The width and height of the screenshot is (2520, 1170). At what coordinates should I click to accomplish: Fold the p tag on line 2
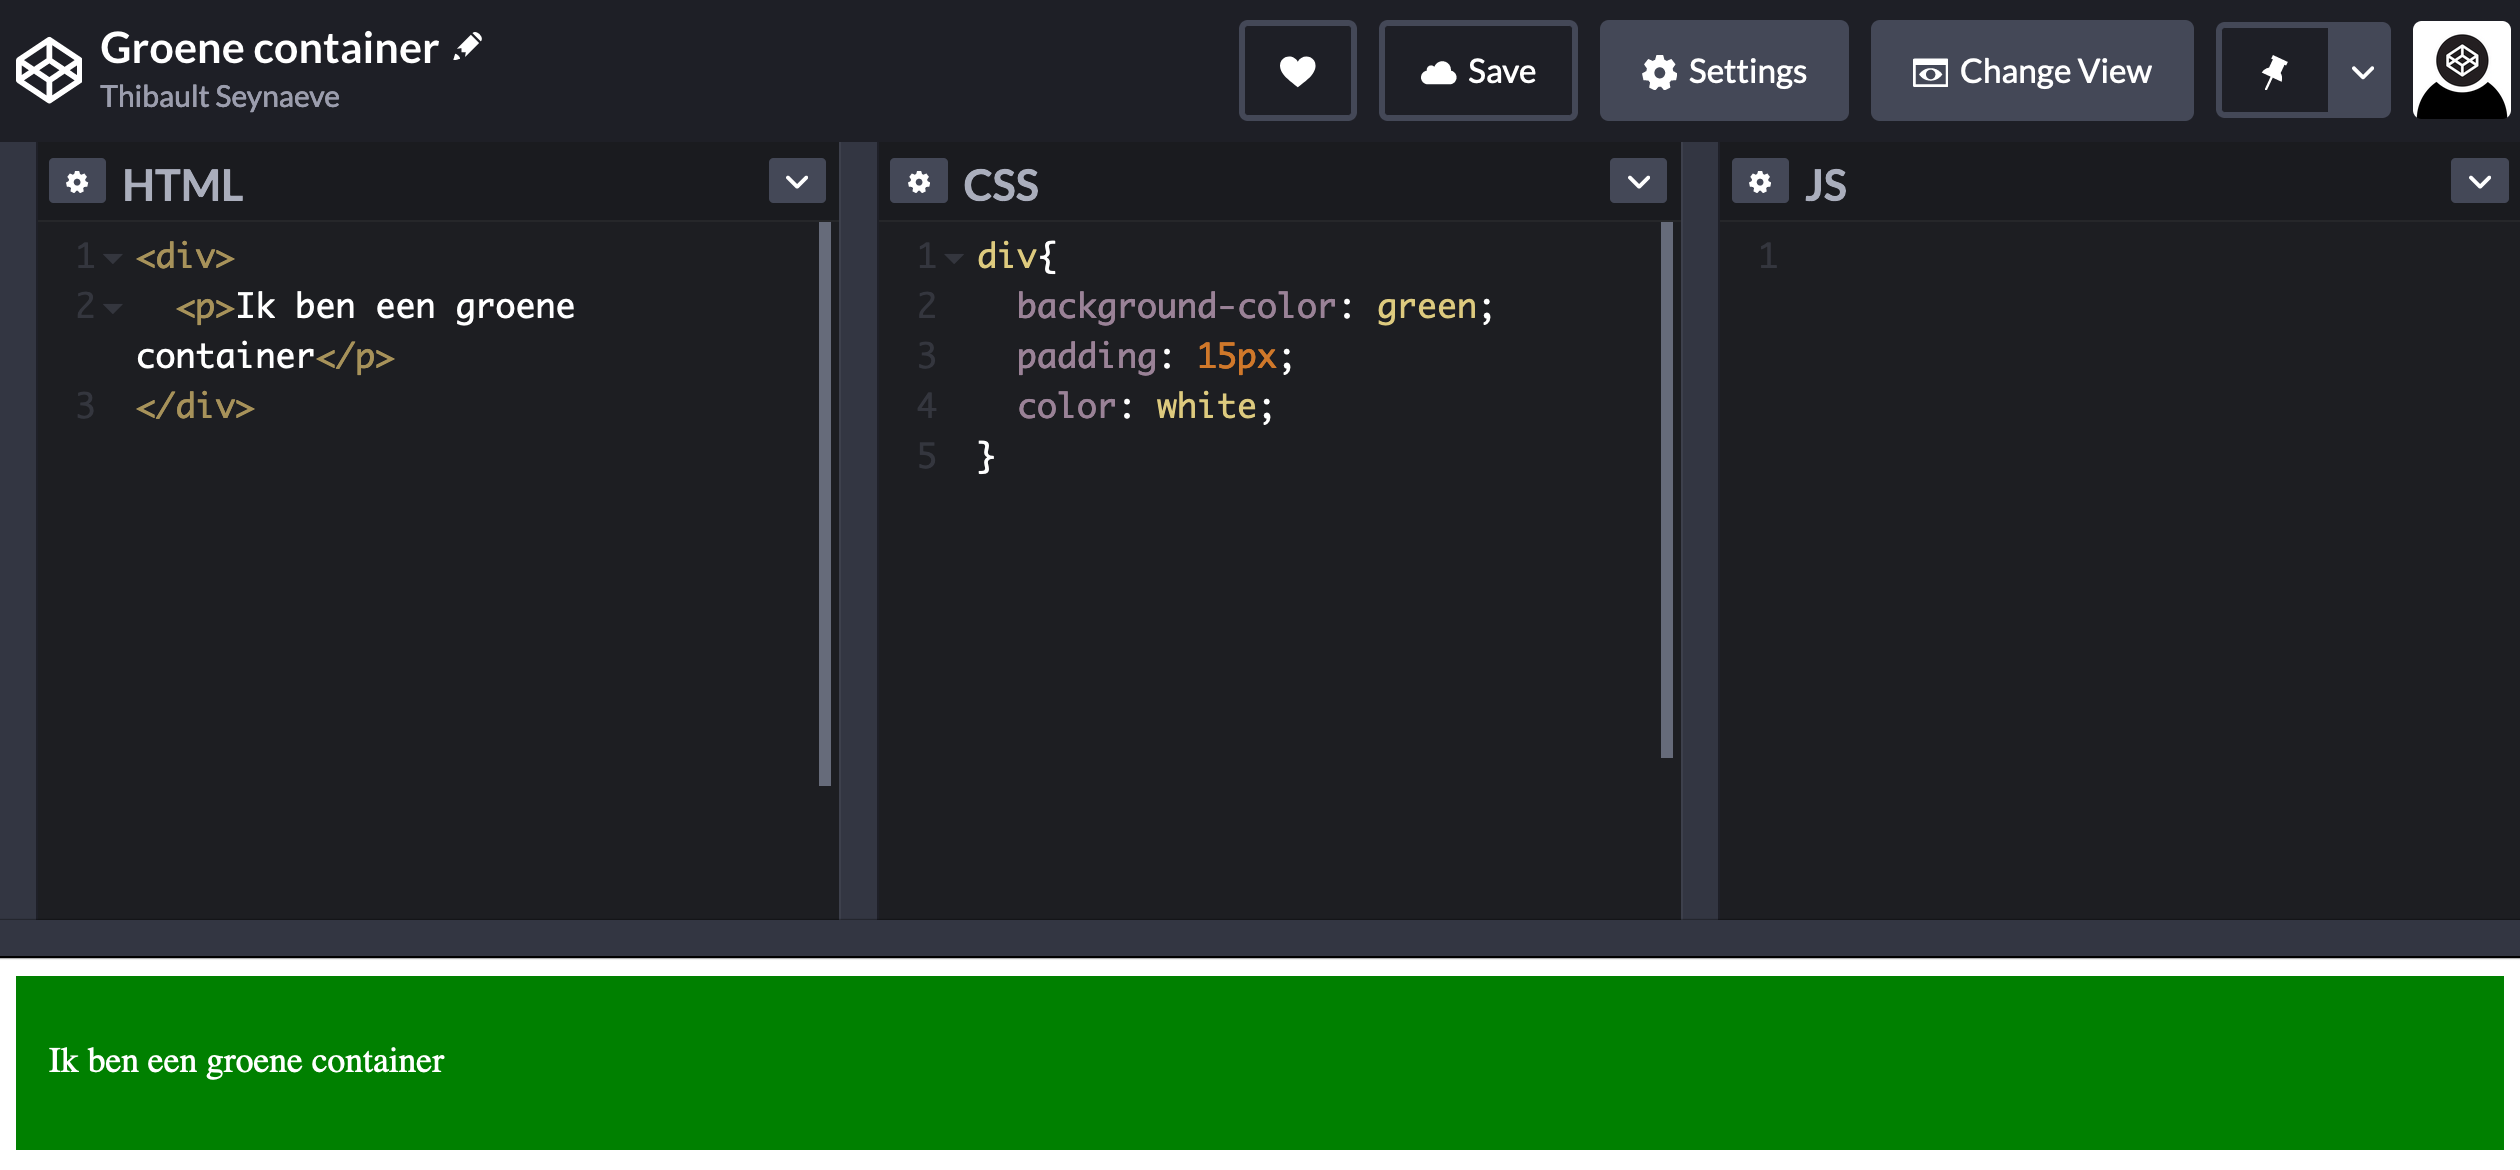click(113, 308)
